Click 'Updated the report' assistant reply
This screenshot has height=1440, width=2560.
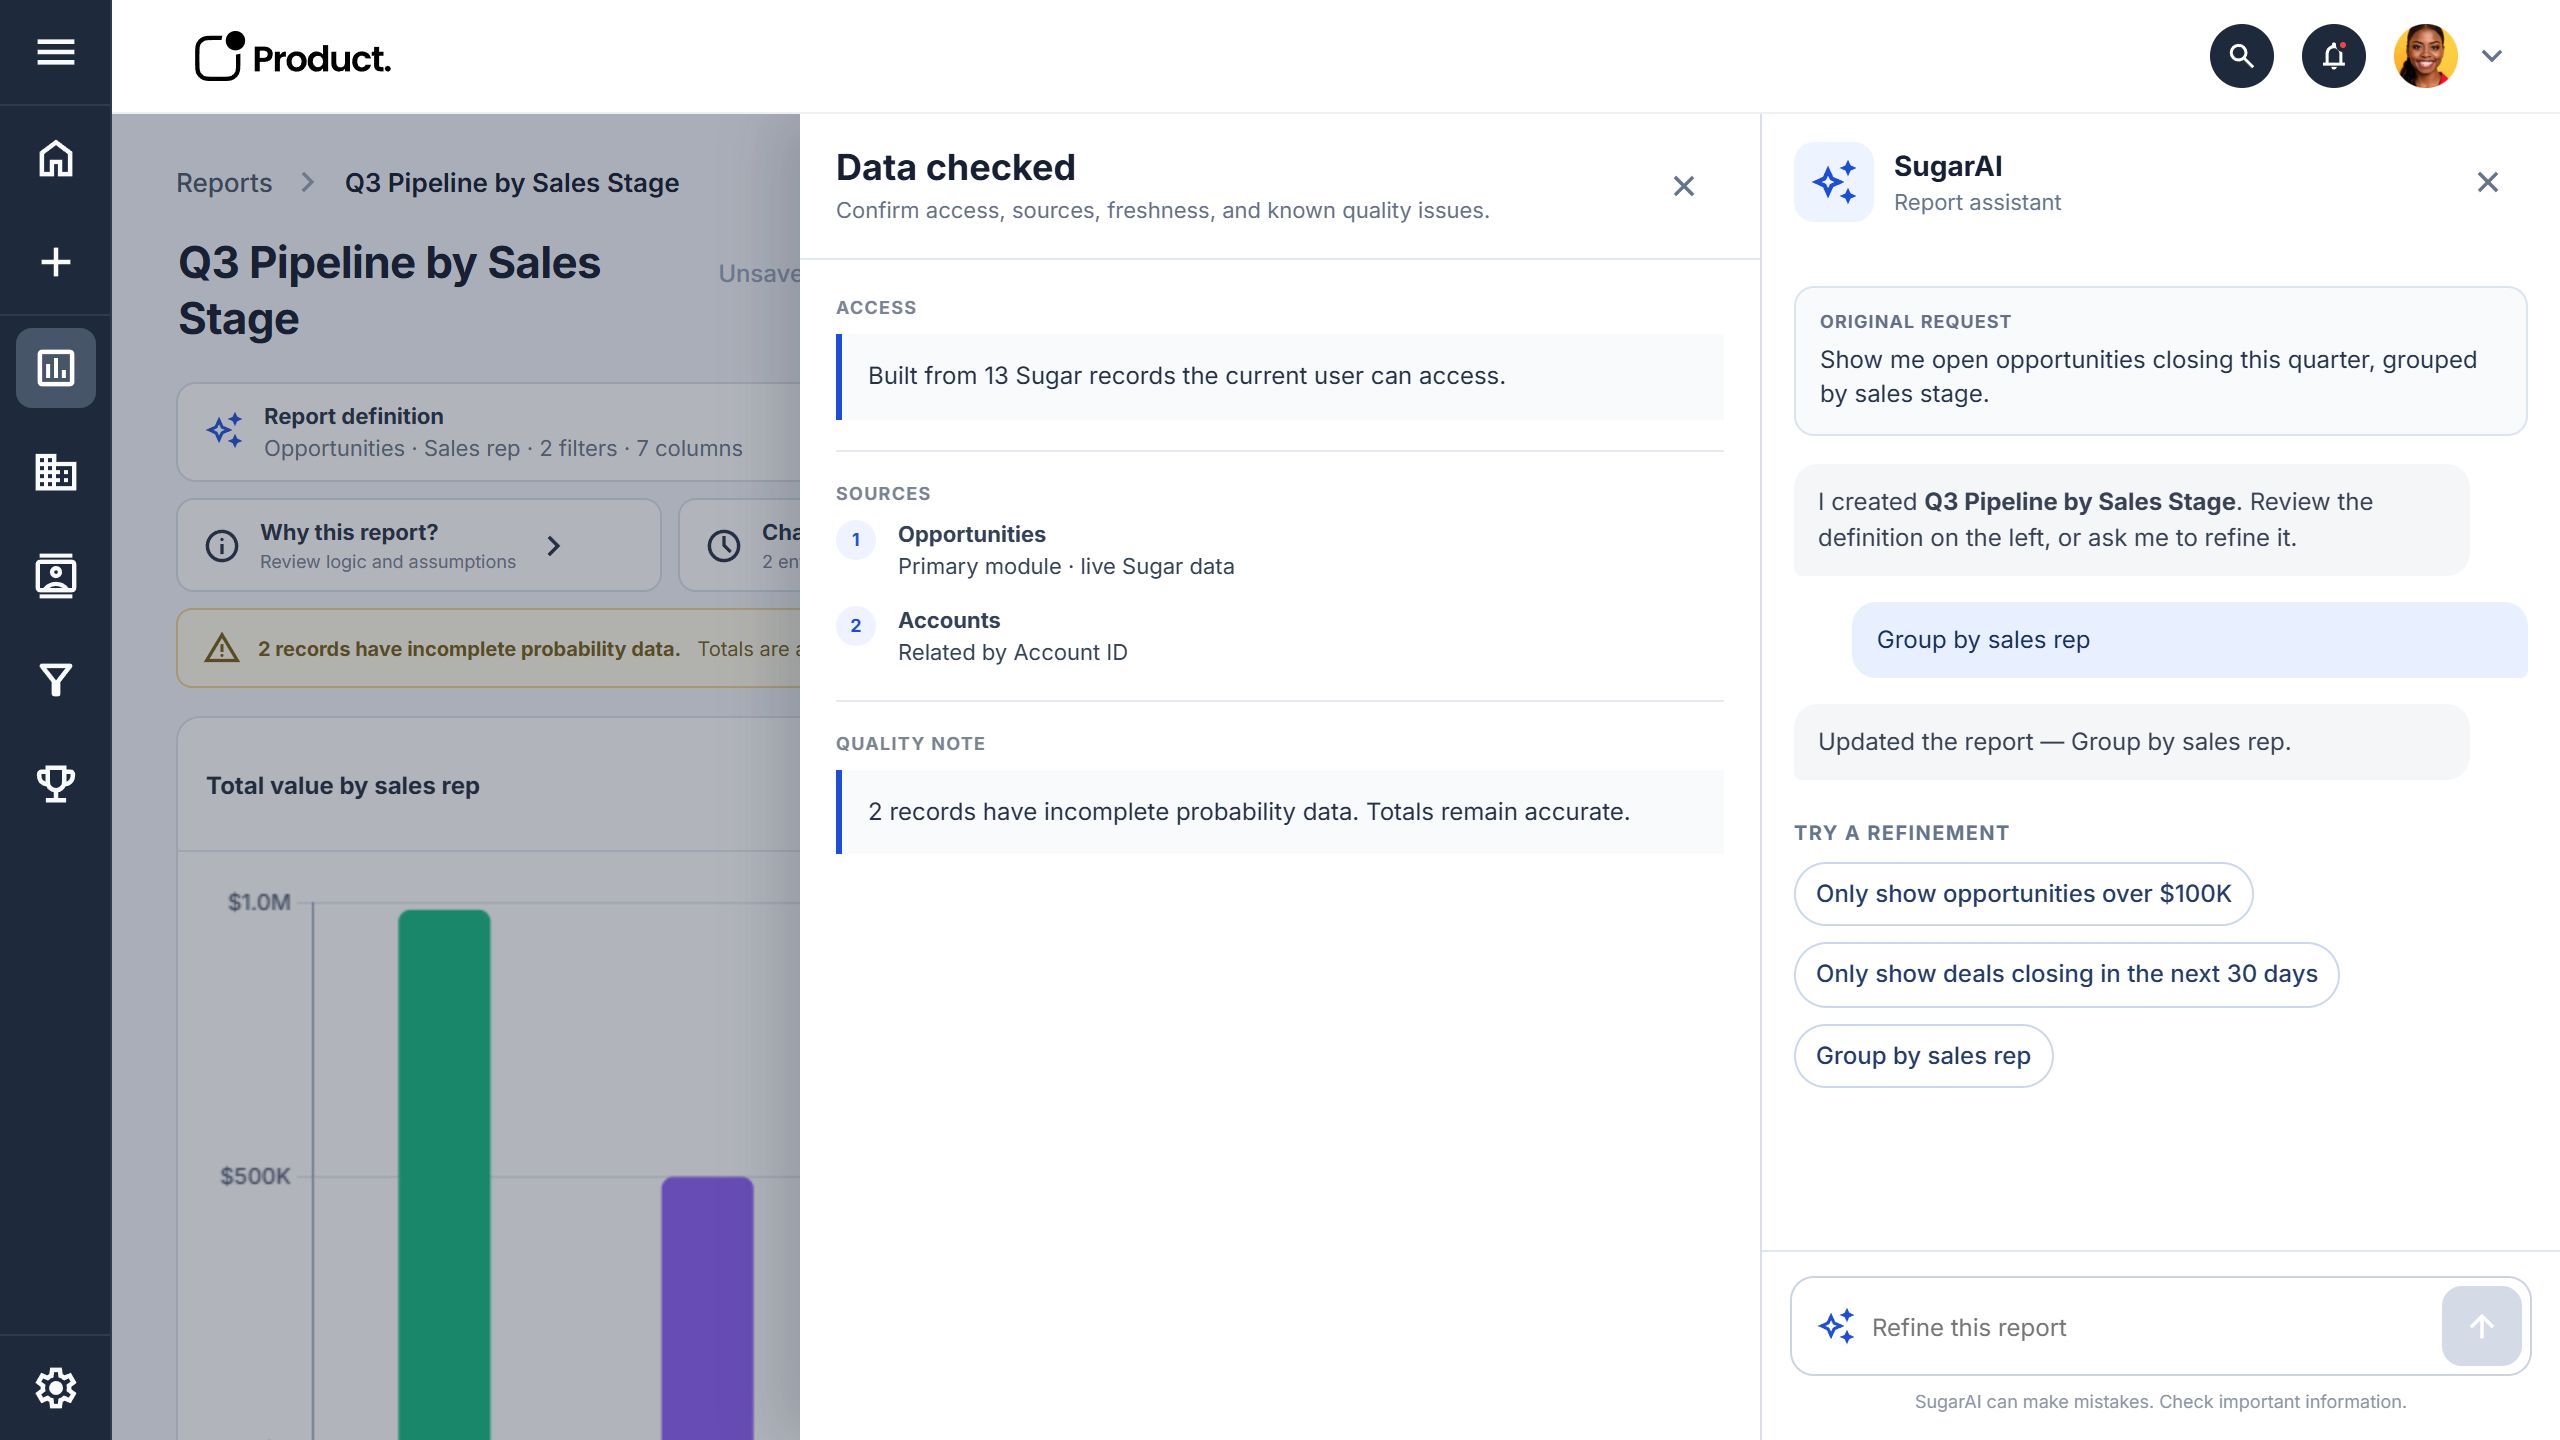(2131, 742)
